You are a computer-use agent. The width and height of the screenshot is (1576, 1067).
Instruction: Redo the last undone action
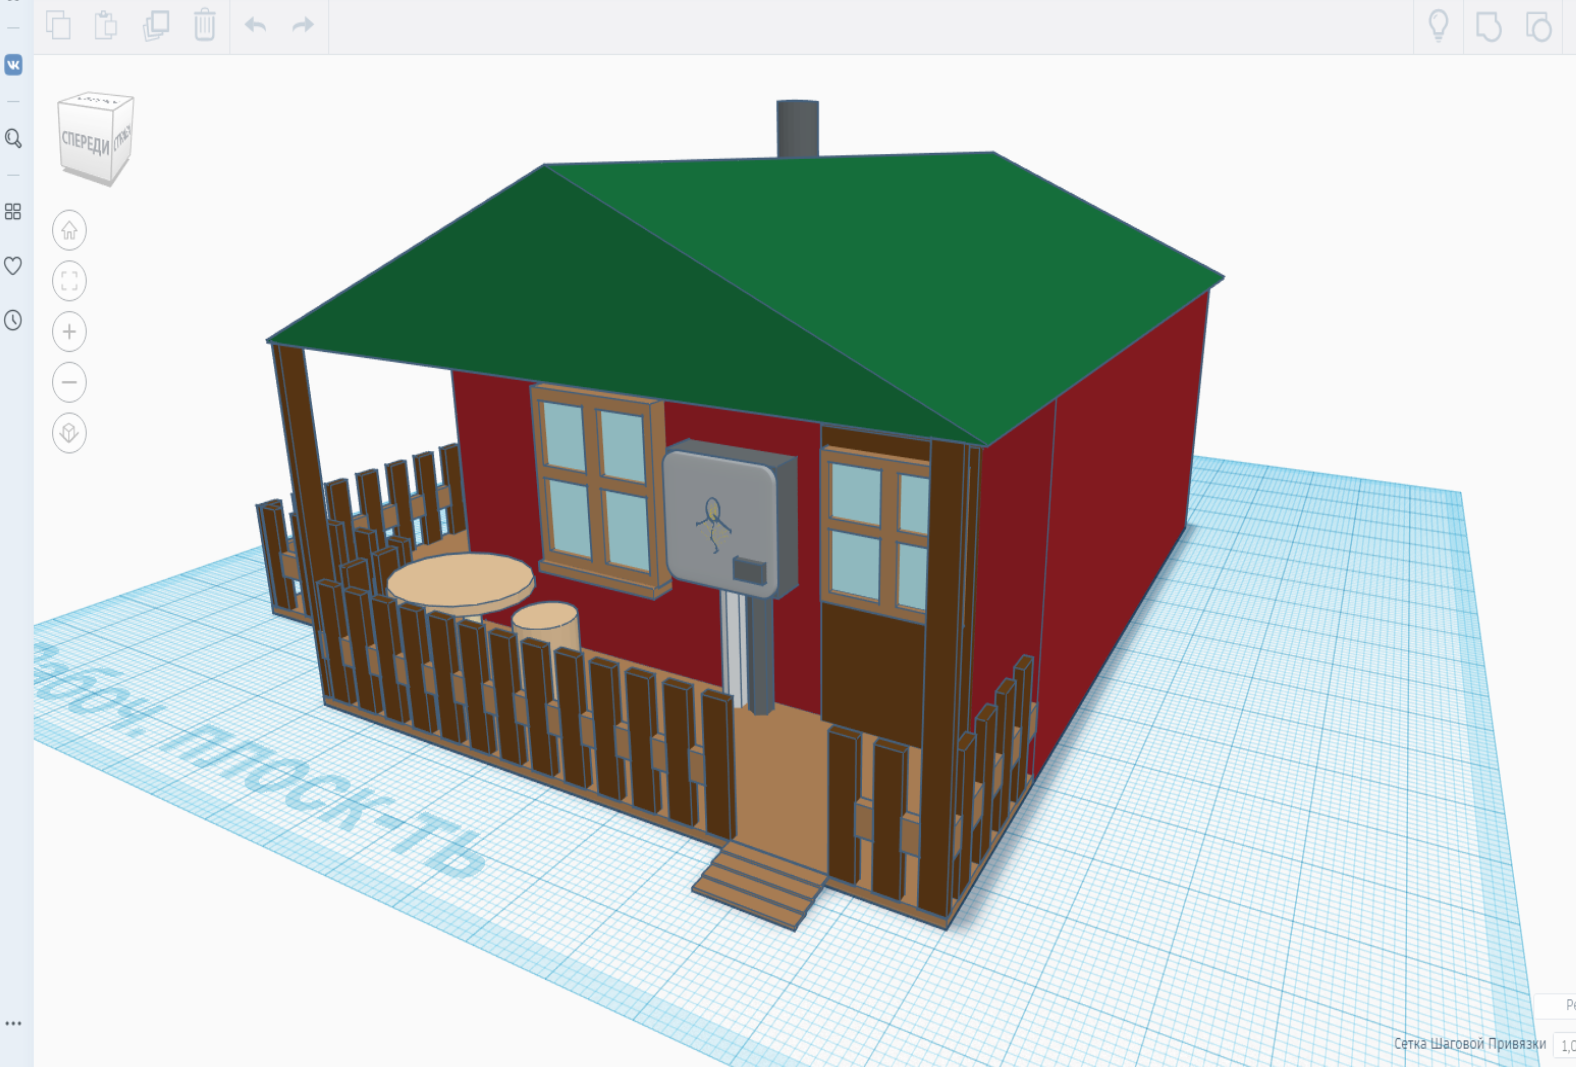303,24
